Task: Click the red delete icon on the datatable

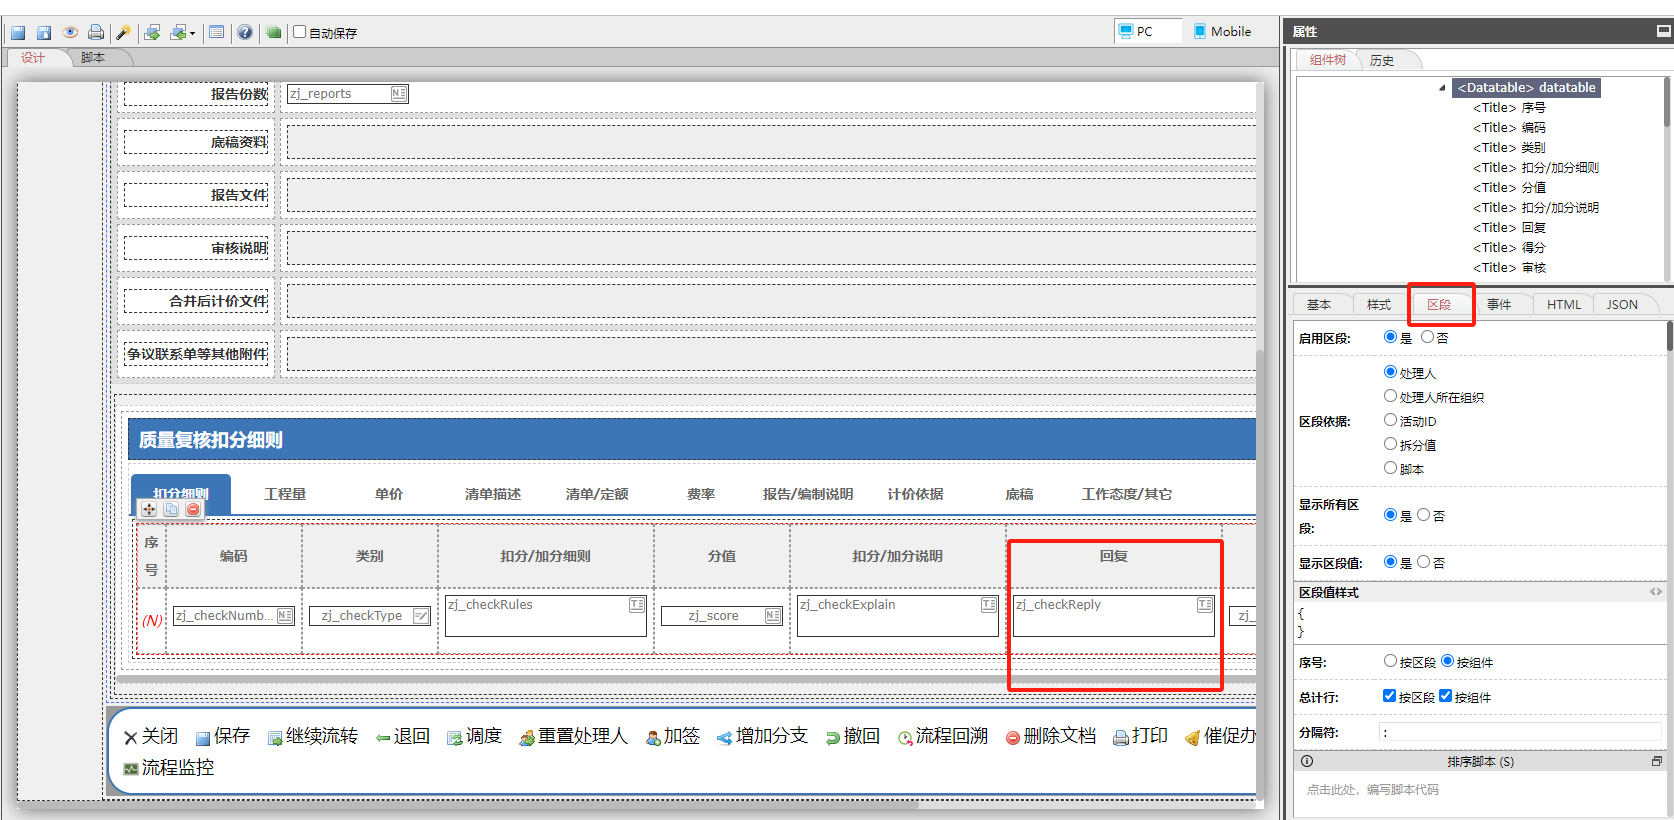Action: click(193, 509)
